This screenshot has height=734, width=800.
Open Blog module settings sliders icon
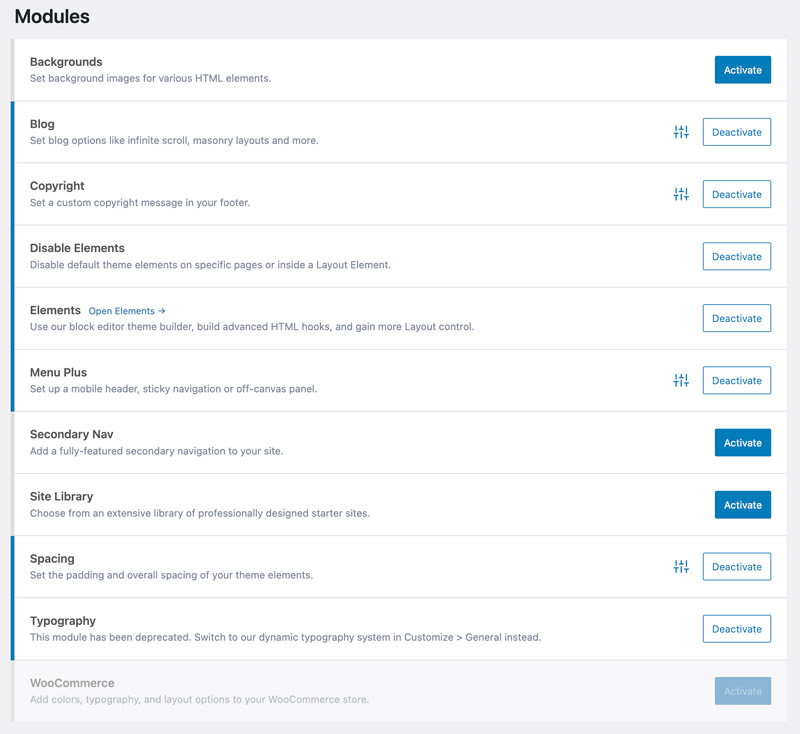(681, 132)
